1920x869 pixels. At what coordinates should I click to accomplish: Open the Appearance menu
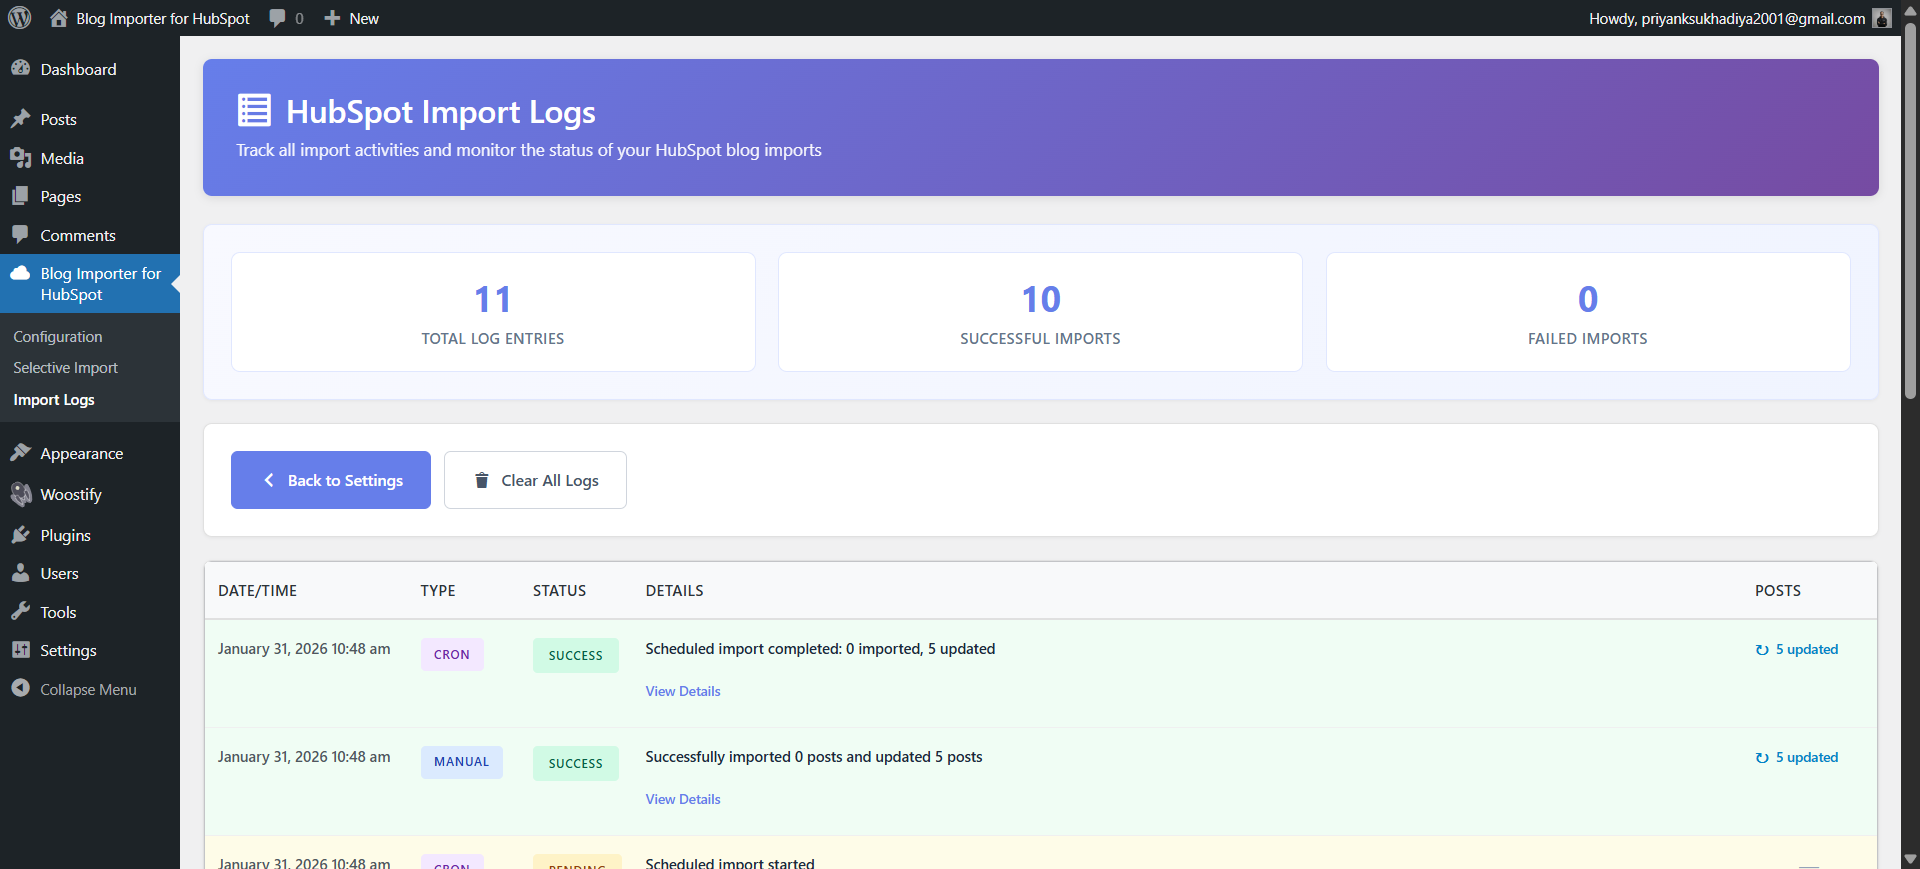click(x=81, y=453)
